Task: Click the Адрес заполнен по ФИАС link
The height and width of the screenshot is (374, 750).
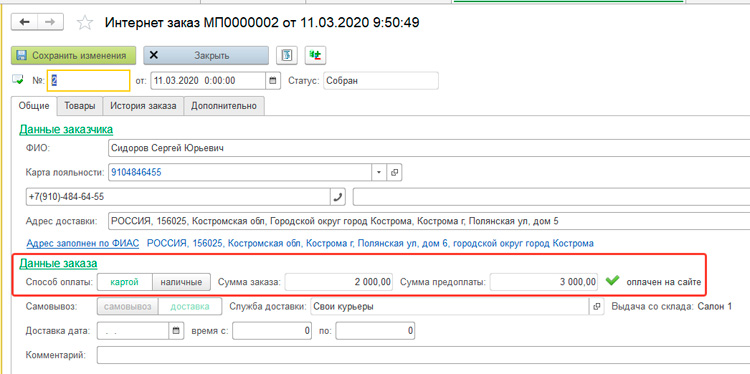Action: point(83,243)
